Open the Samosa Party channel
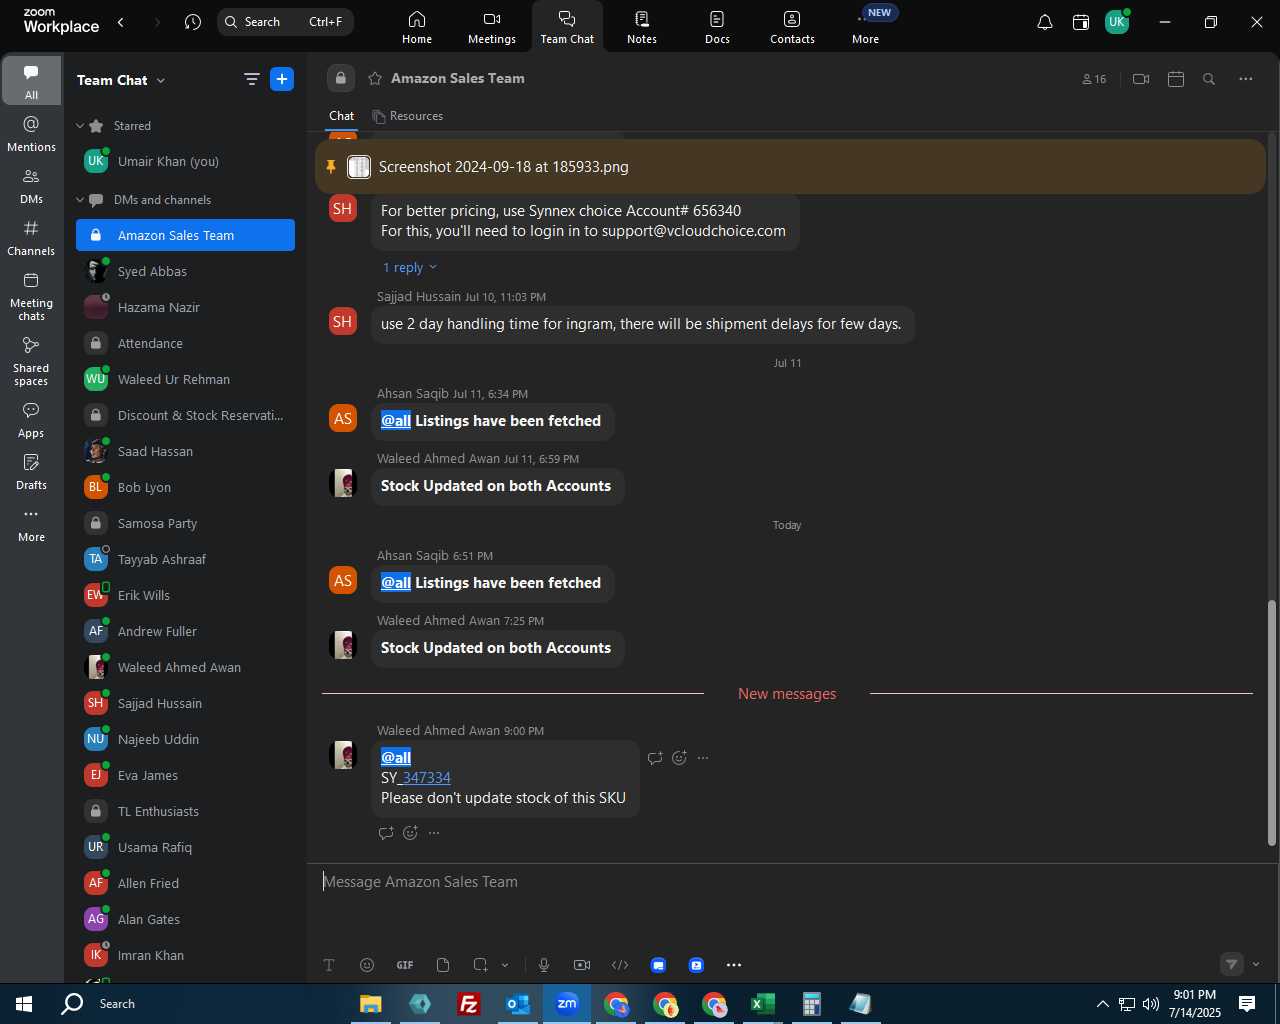Image resolution: width=1280 pixels, height=1024 pixels. 185,523
